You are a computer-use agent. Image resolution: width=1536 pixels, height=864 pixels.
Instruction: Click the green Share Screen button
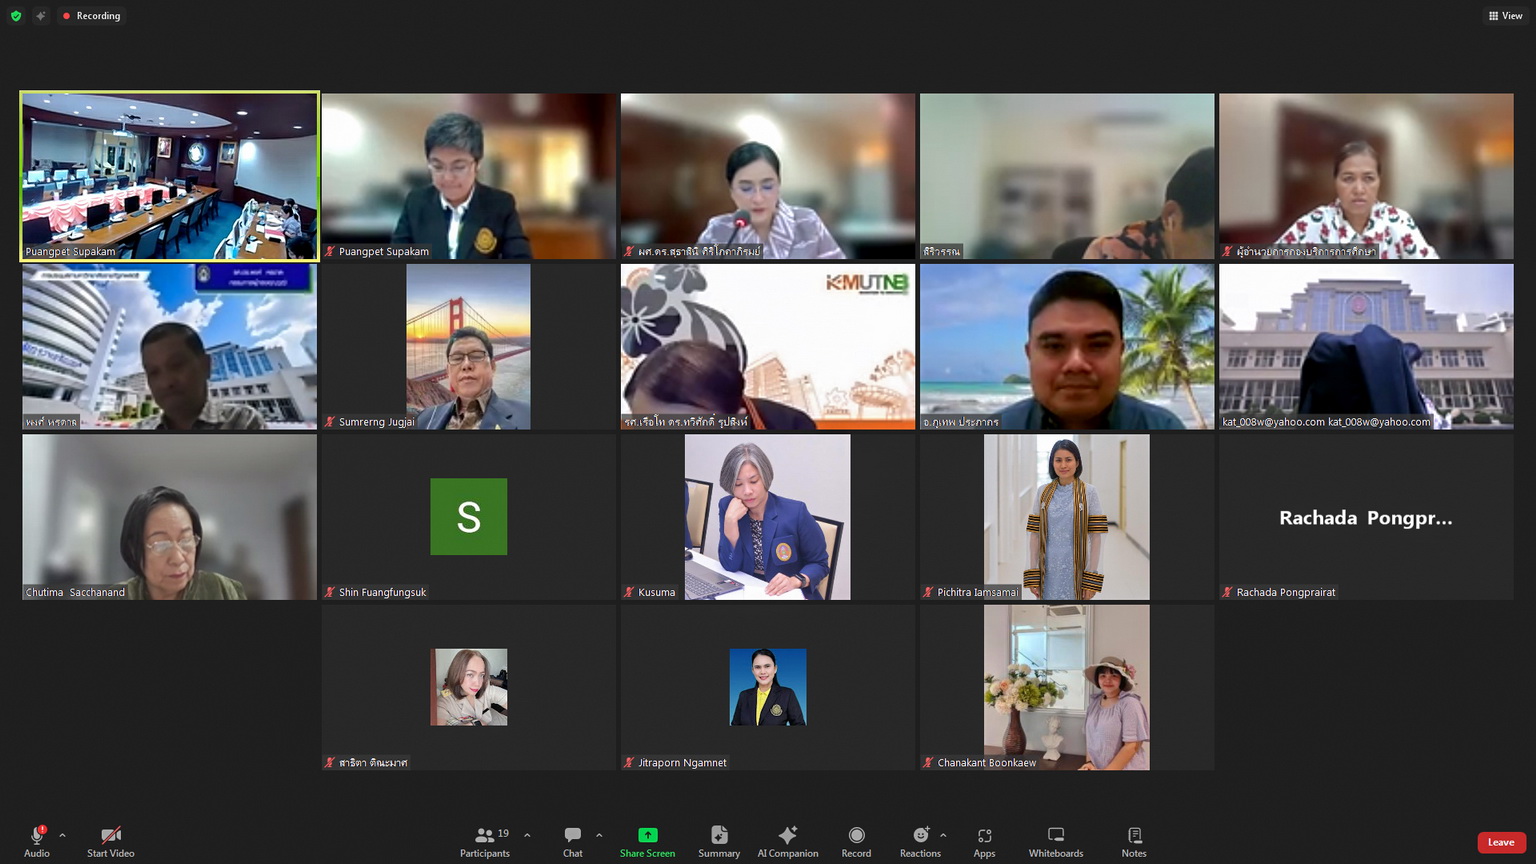click(647, 841)
